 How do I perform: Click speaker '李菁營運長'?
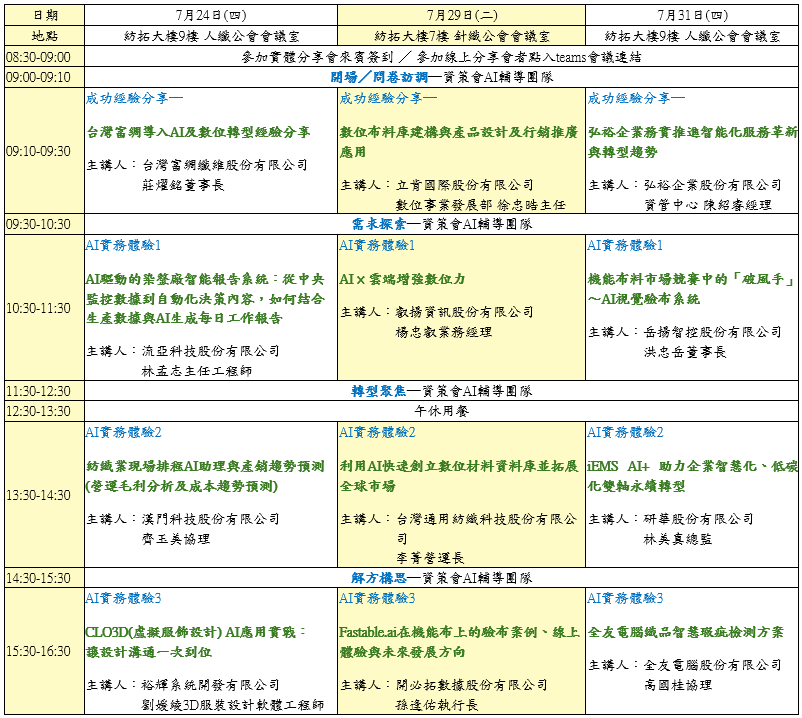(430, 558)
